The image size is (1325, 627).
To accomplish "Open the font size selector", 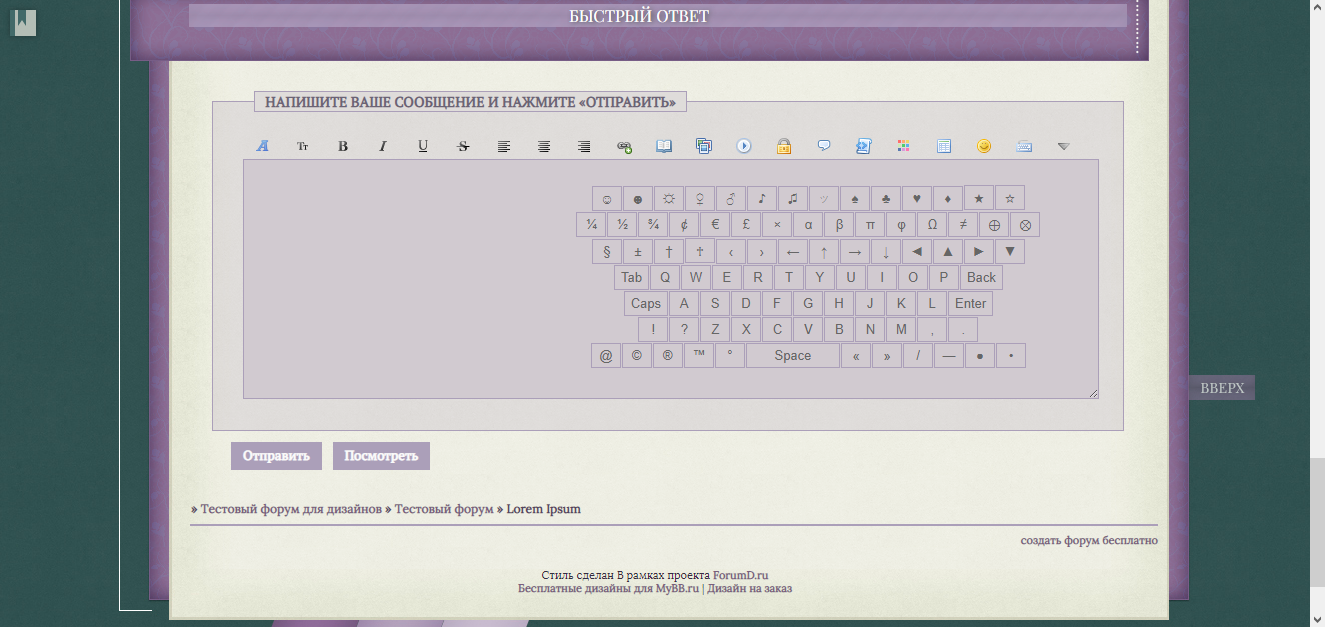I will click(303, 146).
